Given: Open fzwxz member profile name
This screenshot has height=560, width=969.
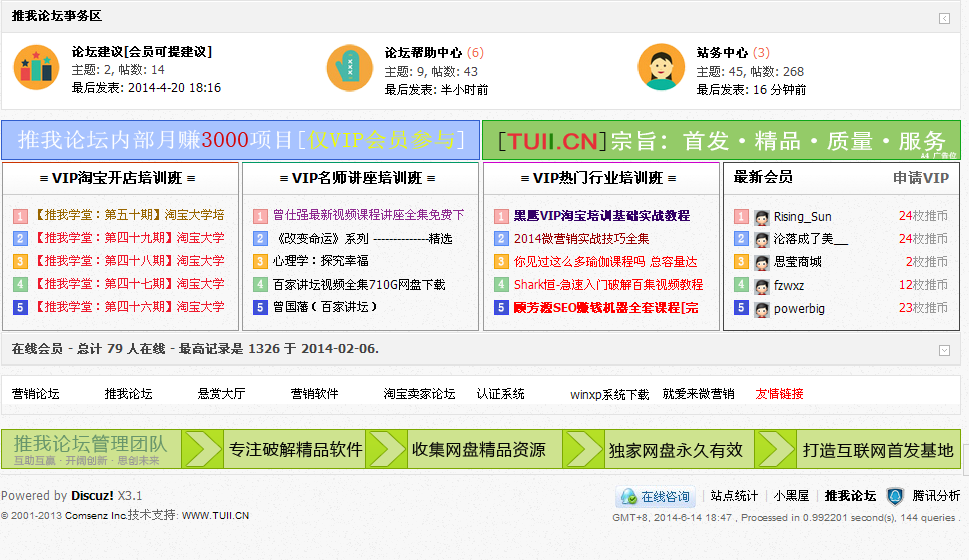Looking at the screenshot, I should [789, 286].
